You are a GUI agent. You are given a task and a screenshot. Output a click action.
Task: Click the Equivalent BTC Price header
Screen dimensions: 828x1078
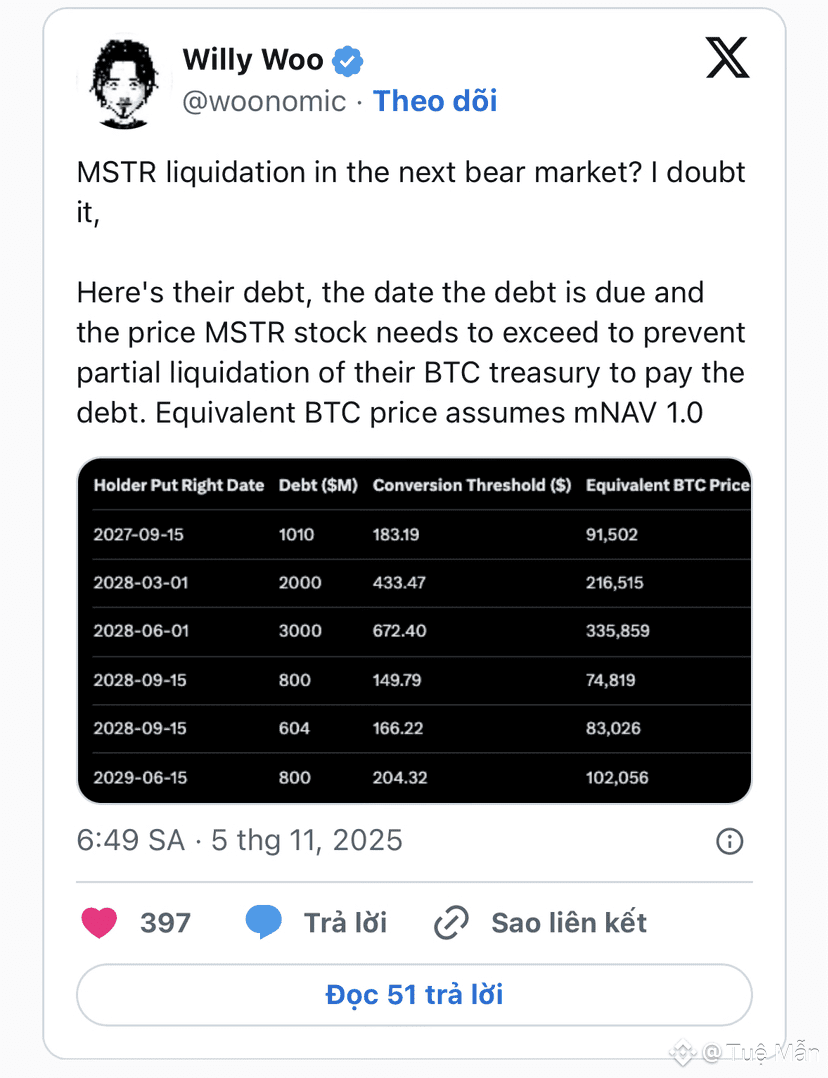tap(667, 485)
